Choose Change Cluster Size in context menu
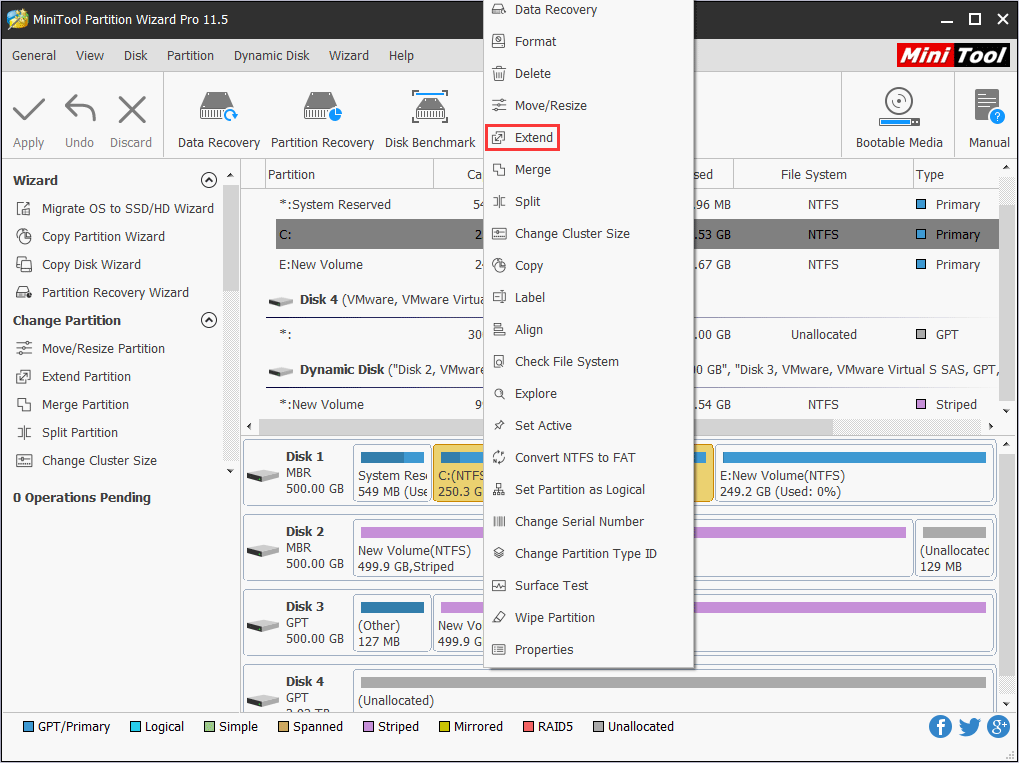1019x763 pixels. [x=588, y=233]
